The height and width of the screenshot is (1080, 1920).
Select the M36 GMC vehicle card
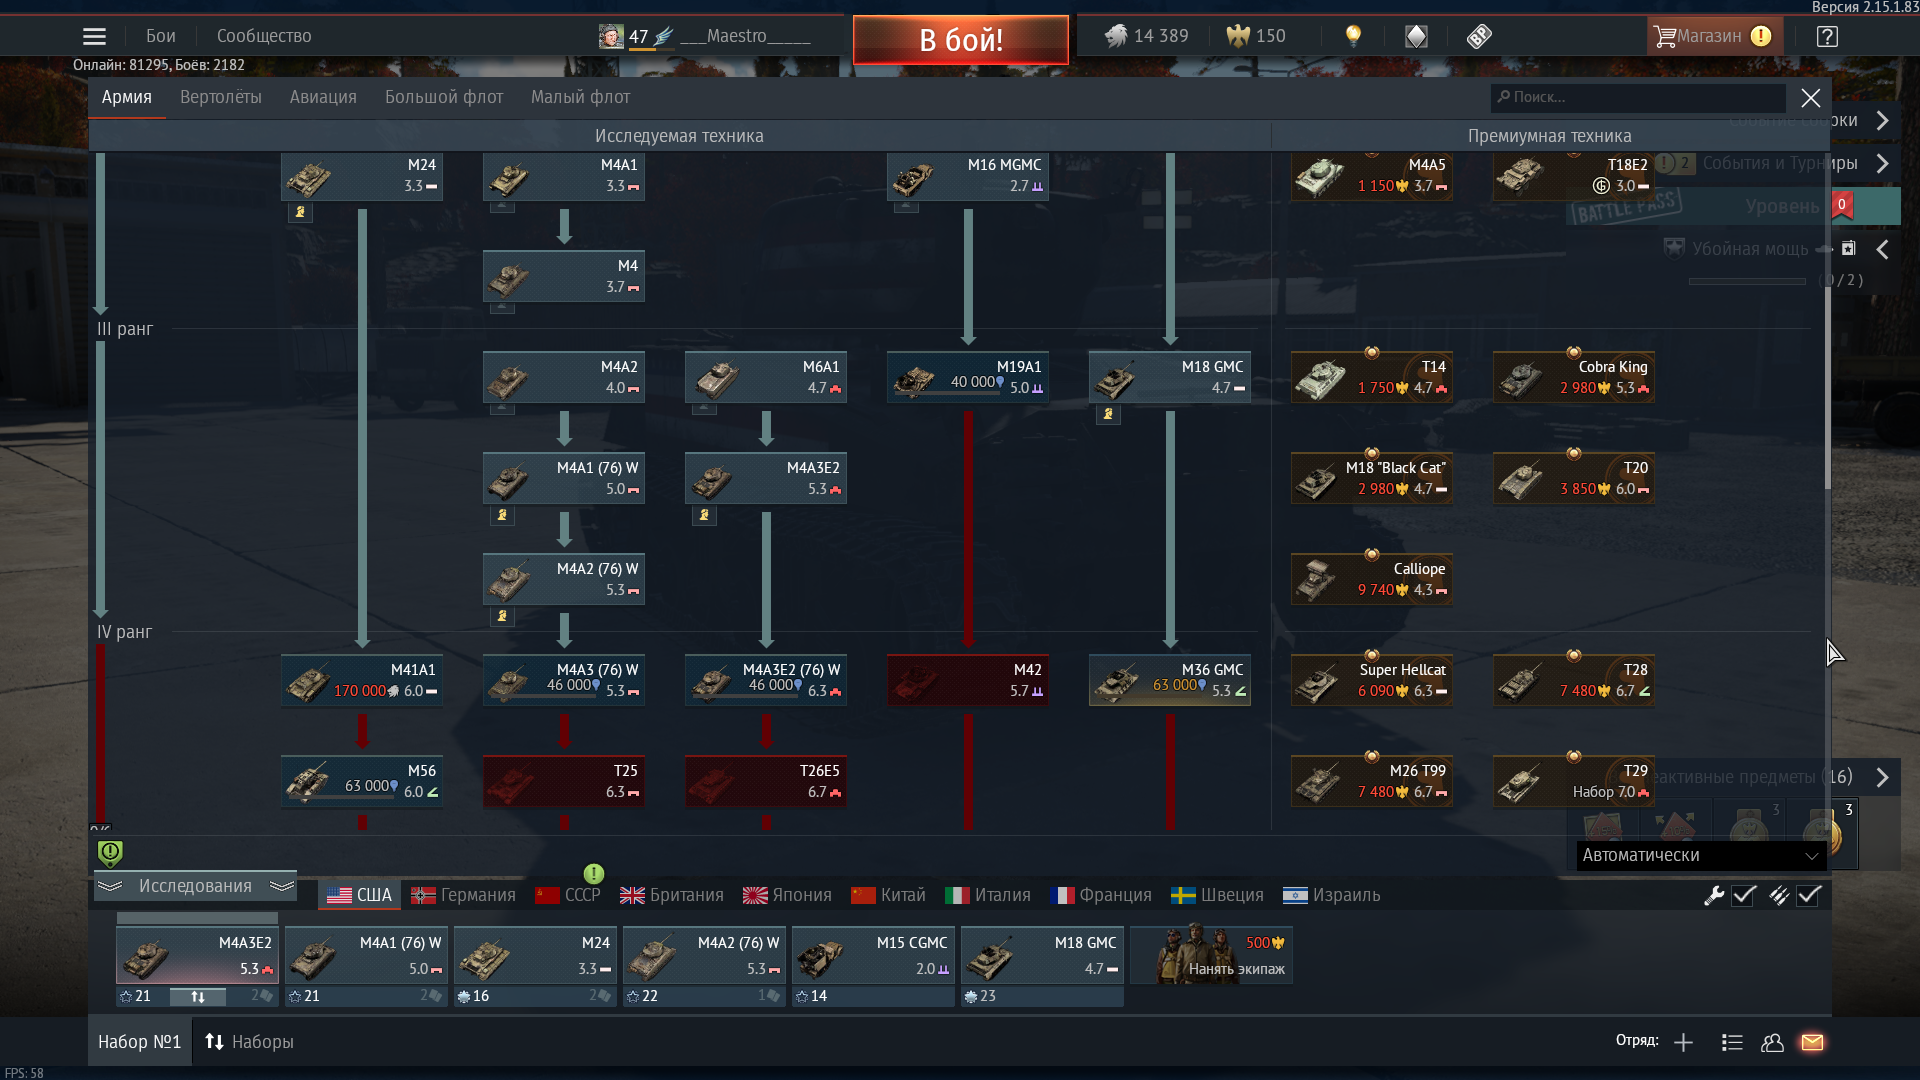point(1170,680)
